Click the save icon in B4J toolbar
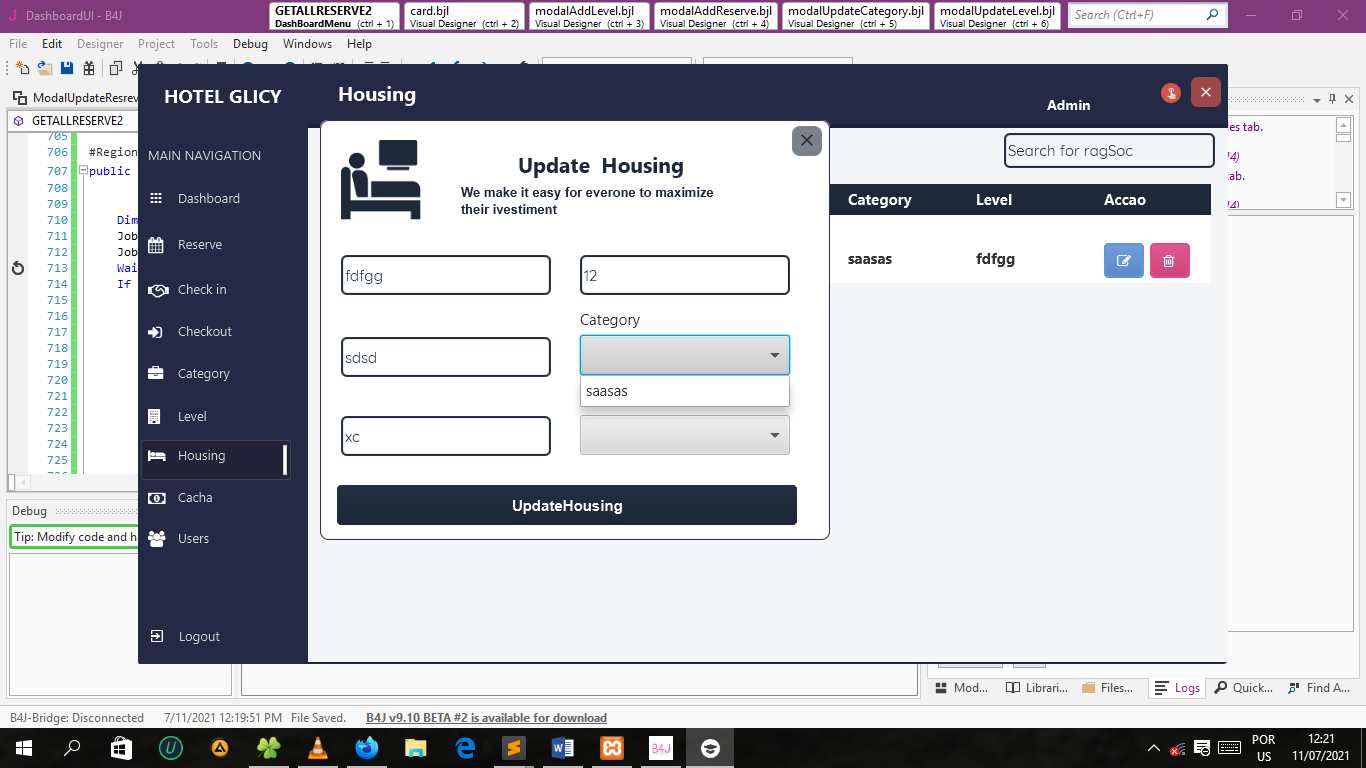 [67, 68]
